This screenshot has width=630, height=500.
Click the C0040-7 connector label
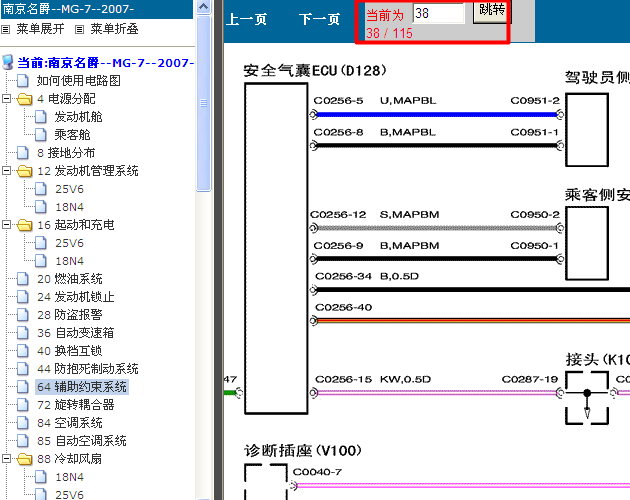point(317,472)
